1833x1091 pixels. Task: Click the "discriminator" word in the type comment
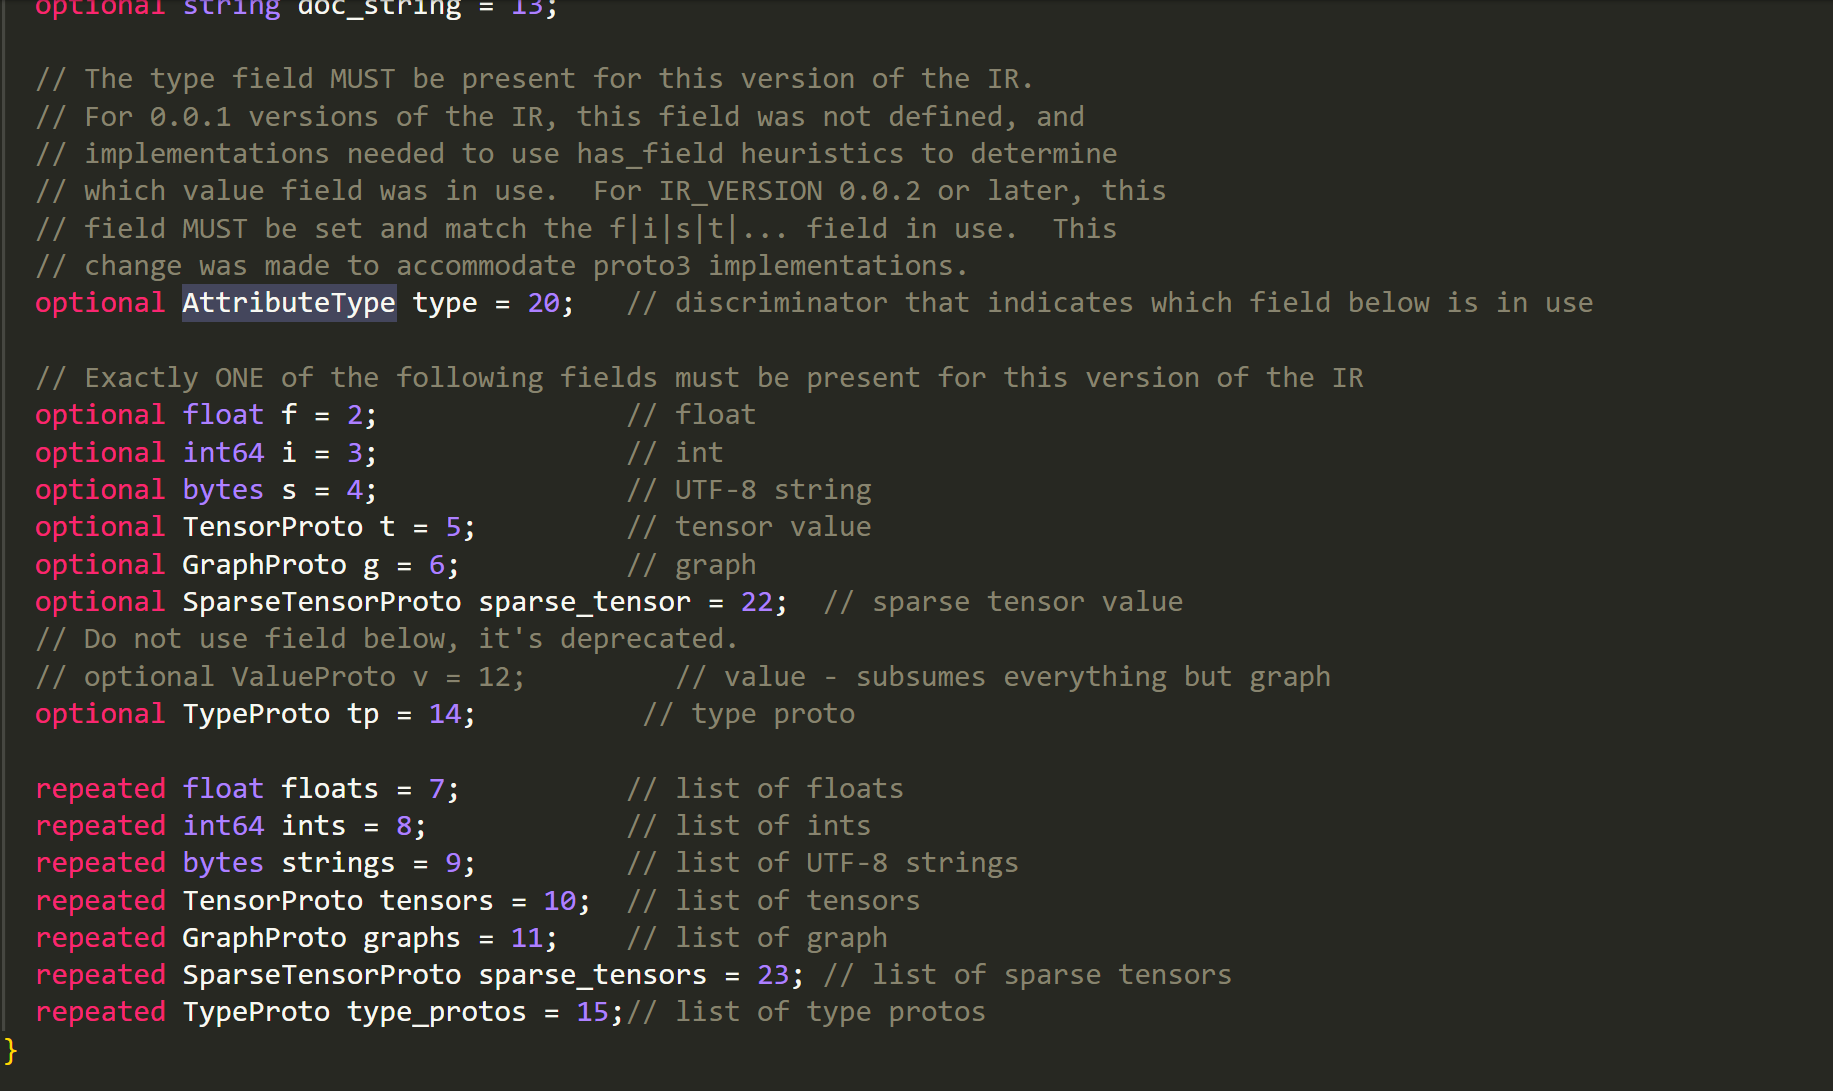click(x=780, y=303)
